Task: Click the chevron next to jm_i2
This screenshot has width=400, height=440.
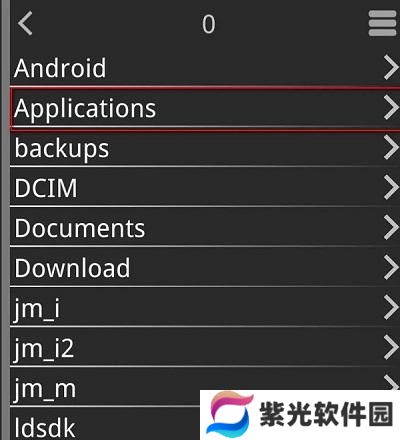Action: (391, 347)
